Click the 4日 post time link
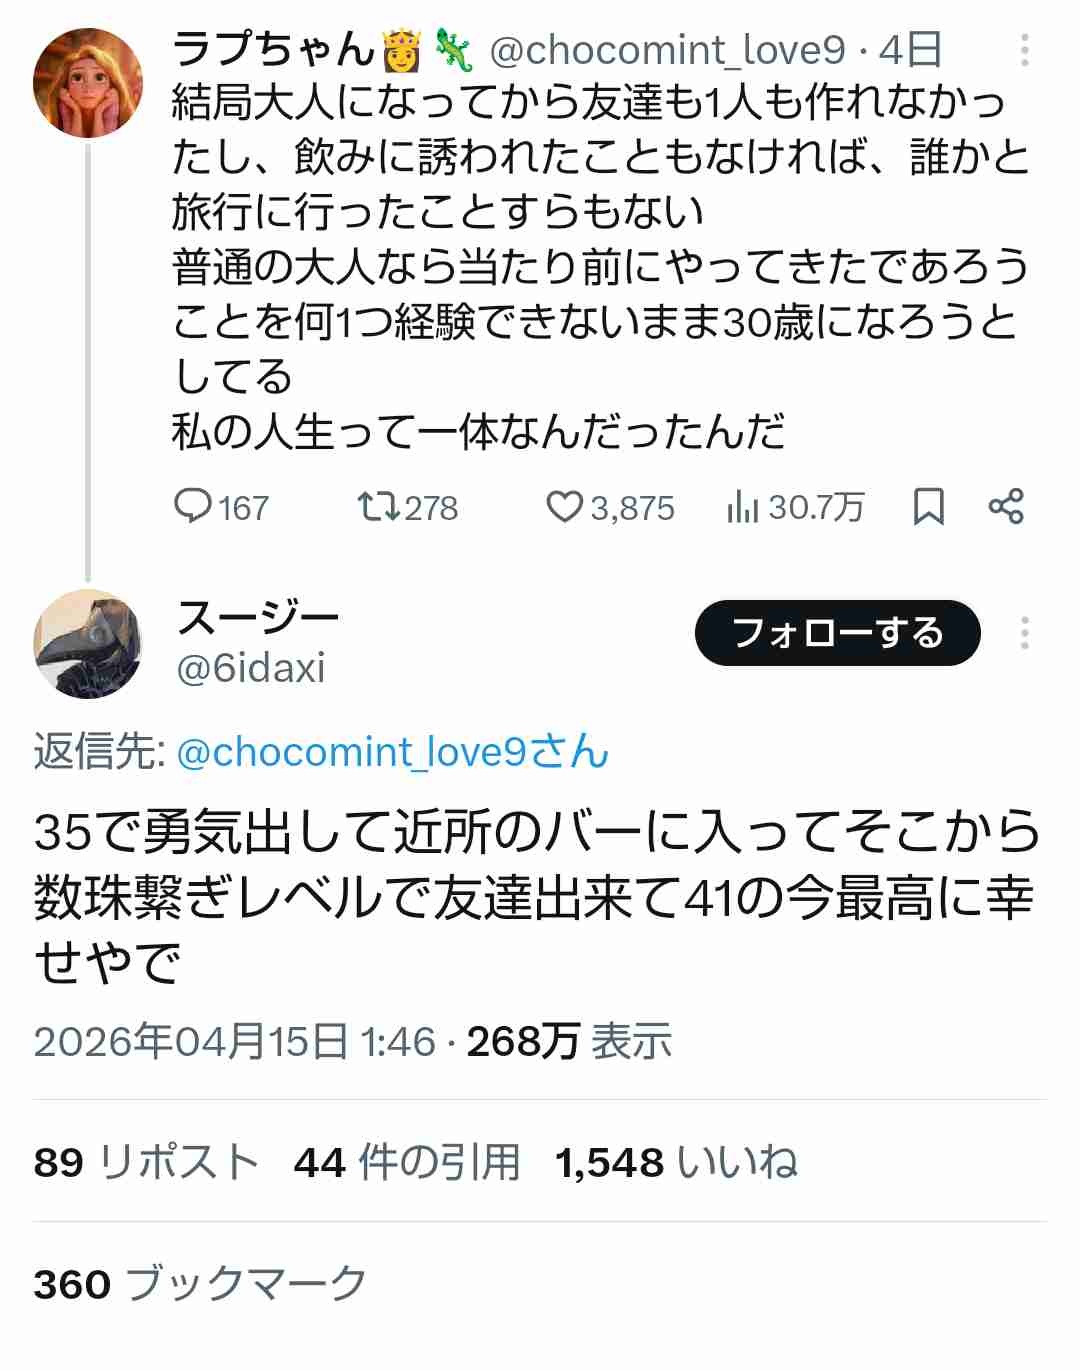Screen dimensions: 1080x1371 (911, 50)
